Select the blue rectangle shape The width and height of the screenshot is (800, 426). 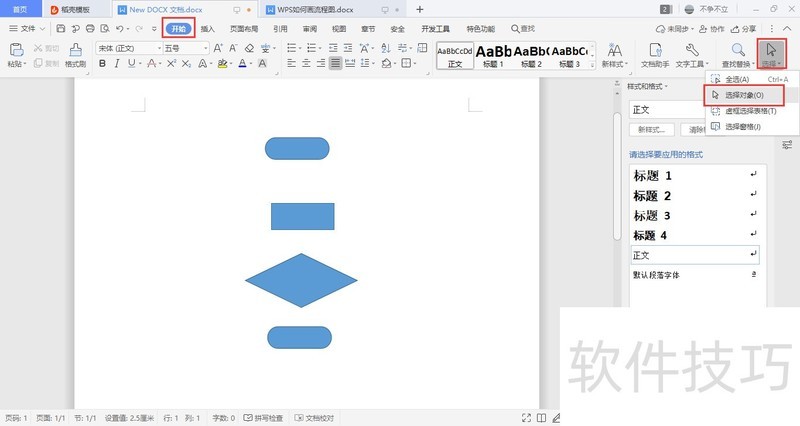tap(303, 216)
